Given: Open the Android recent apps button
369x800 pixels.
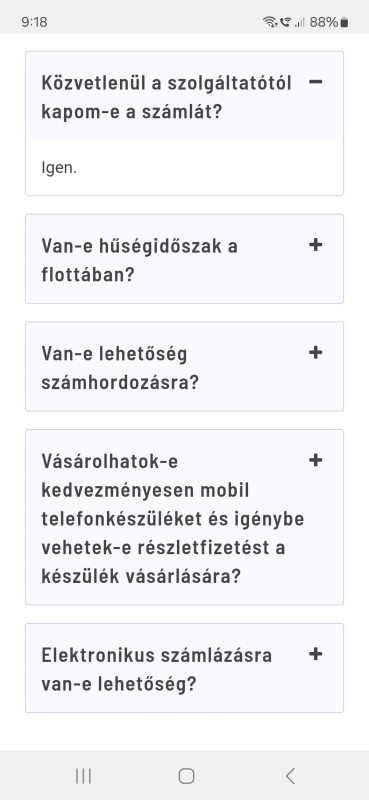Looking at the screenshot, I should tap(83, 776).
